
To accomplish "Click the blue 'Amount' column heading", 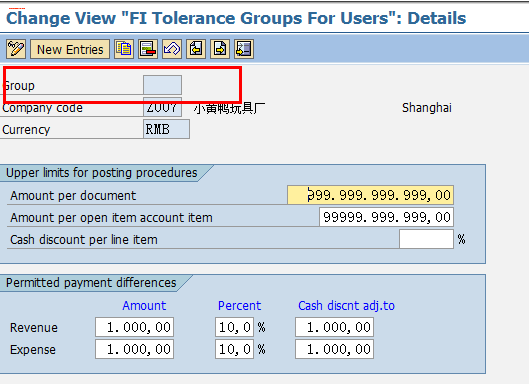I will tap(144, 306).
